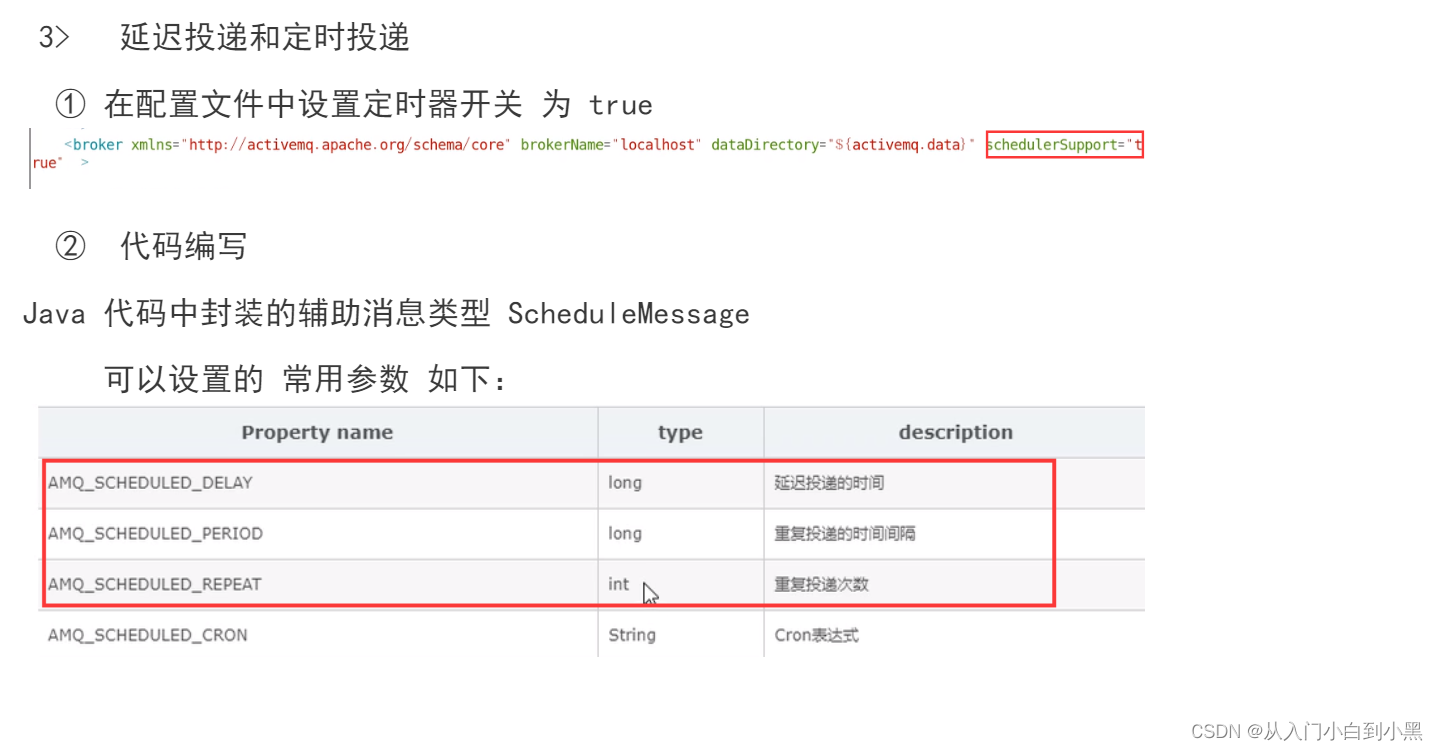Click the '代码编写' subheading

184,246
